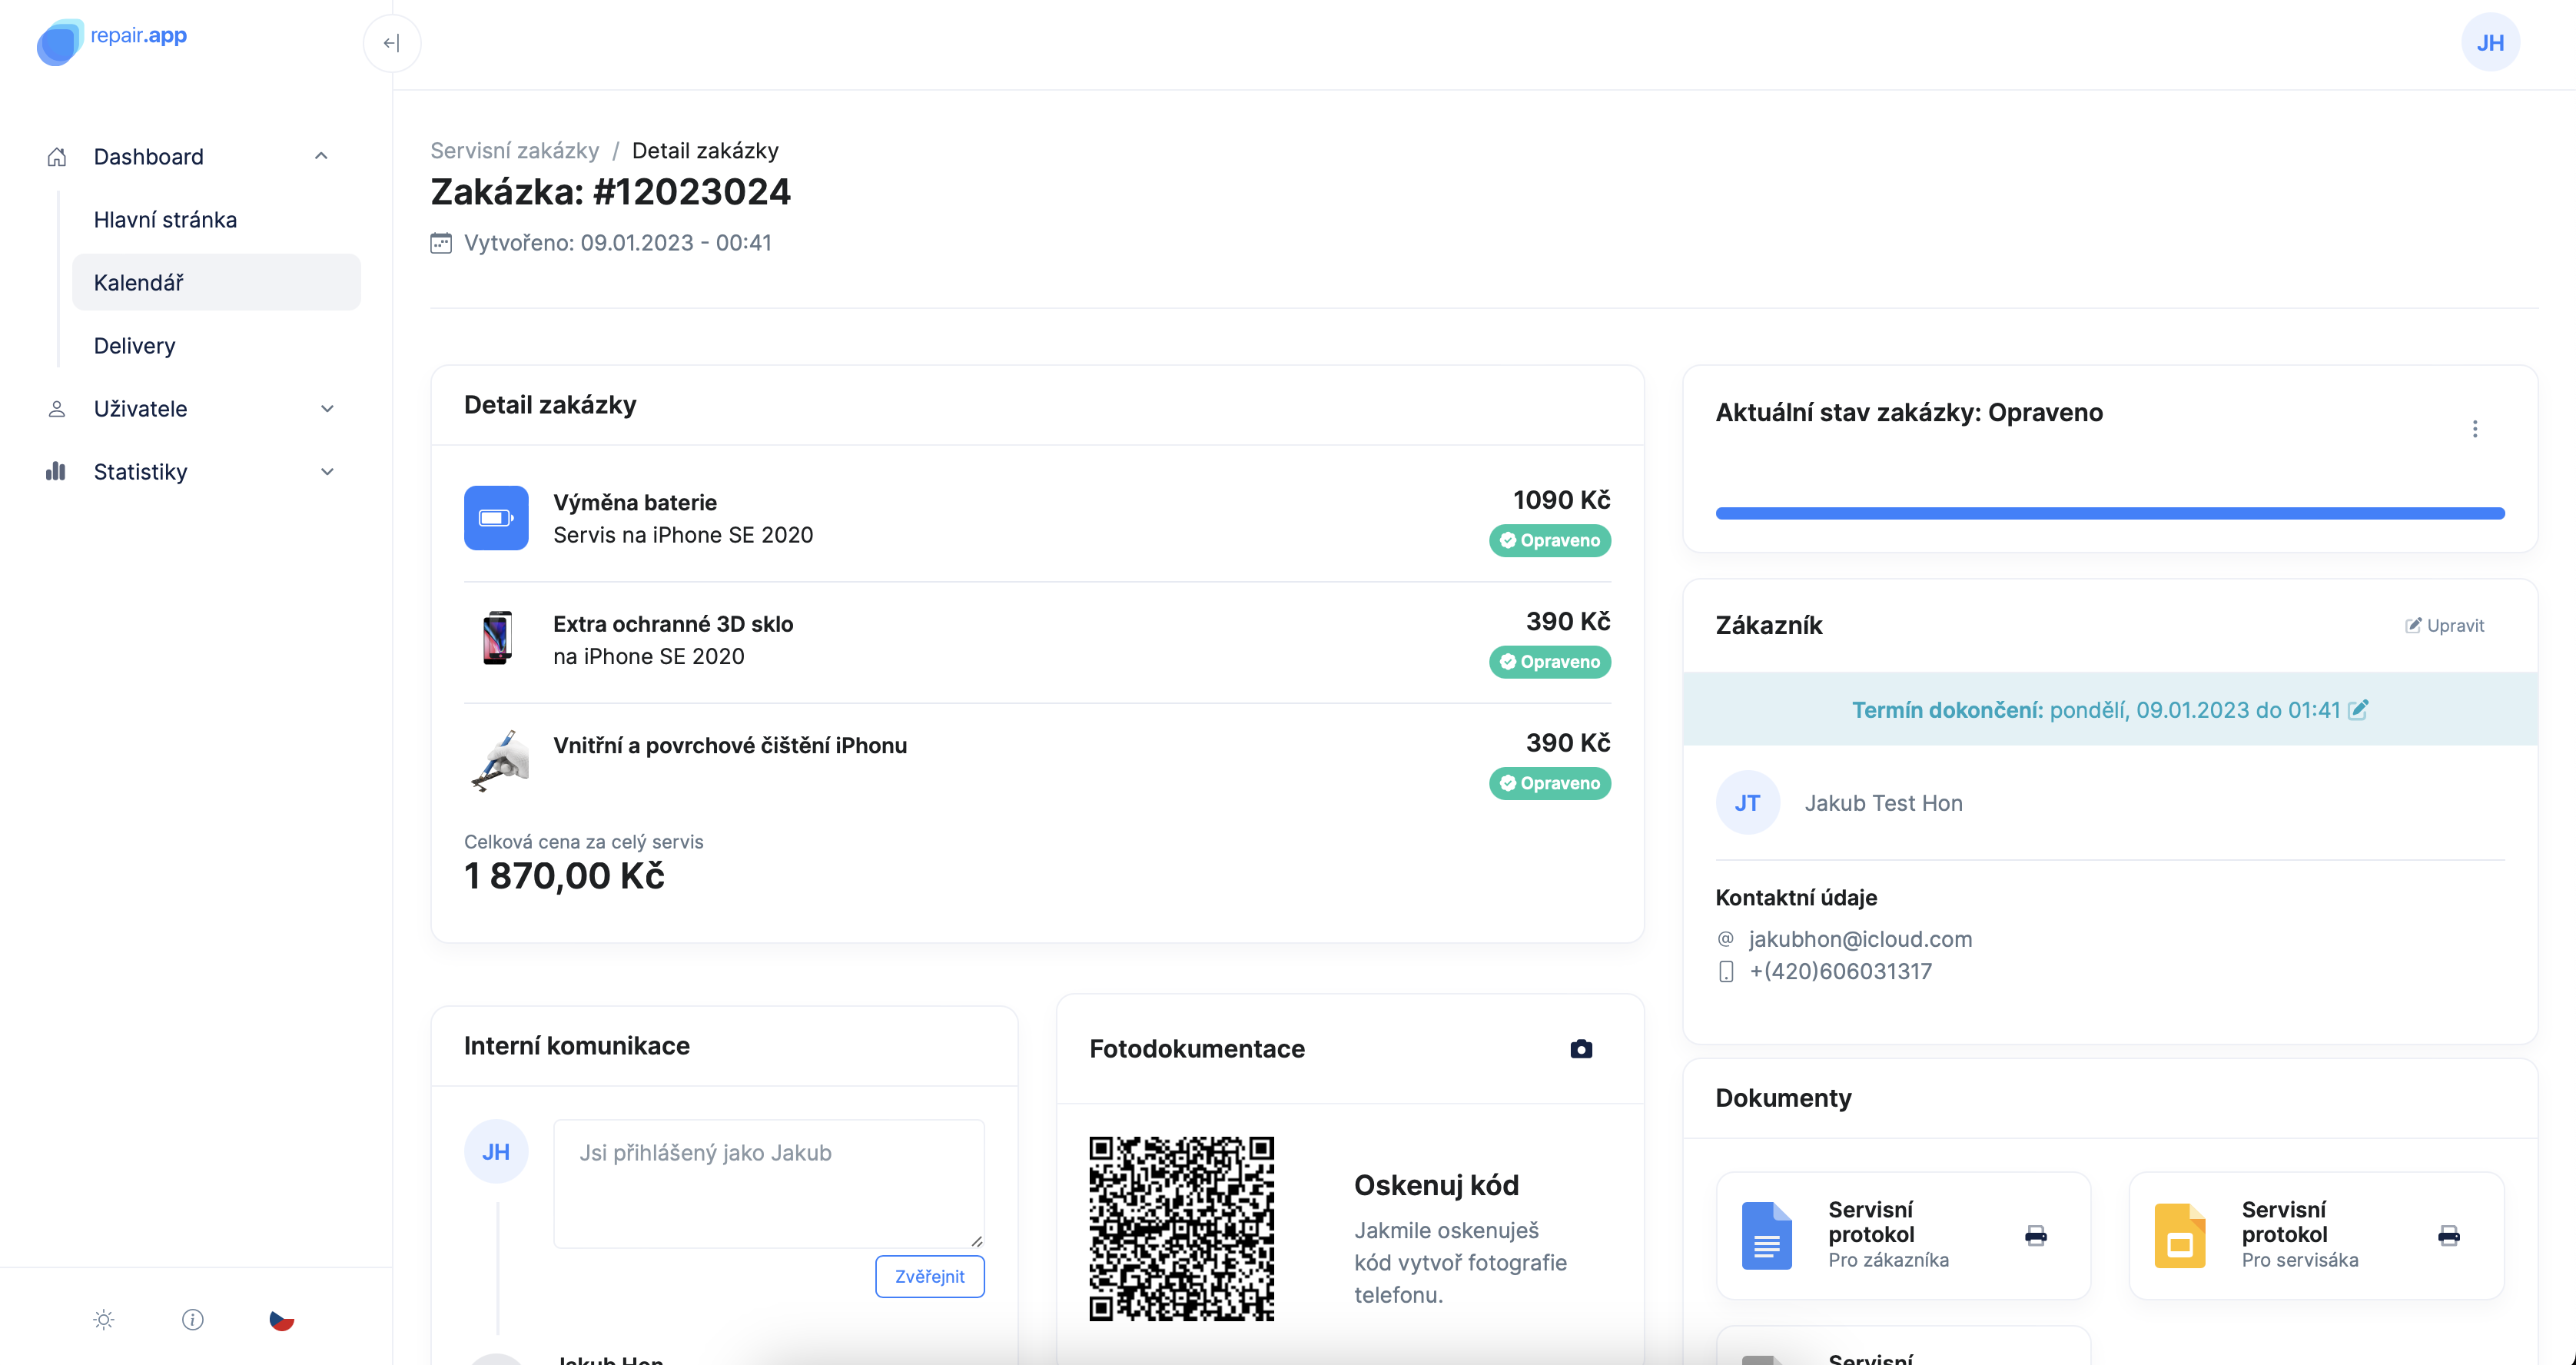Click the Upravit customer edit link

[x=2444, y=625]
